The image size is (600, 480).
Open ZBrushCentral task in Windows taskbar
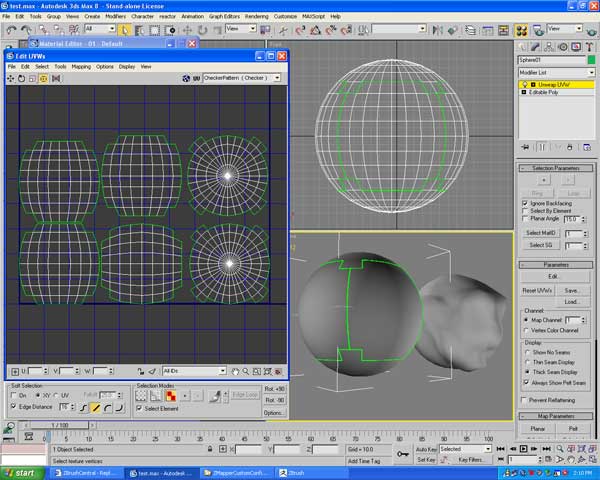[x=87, y=473]
